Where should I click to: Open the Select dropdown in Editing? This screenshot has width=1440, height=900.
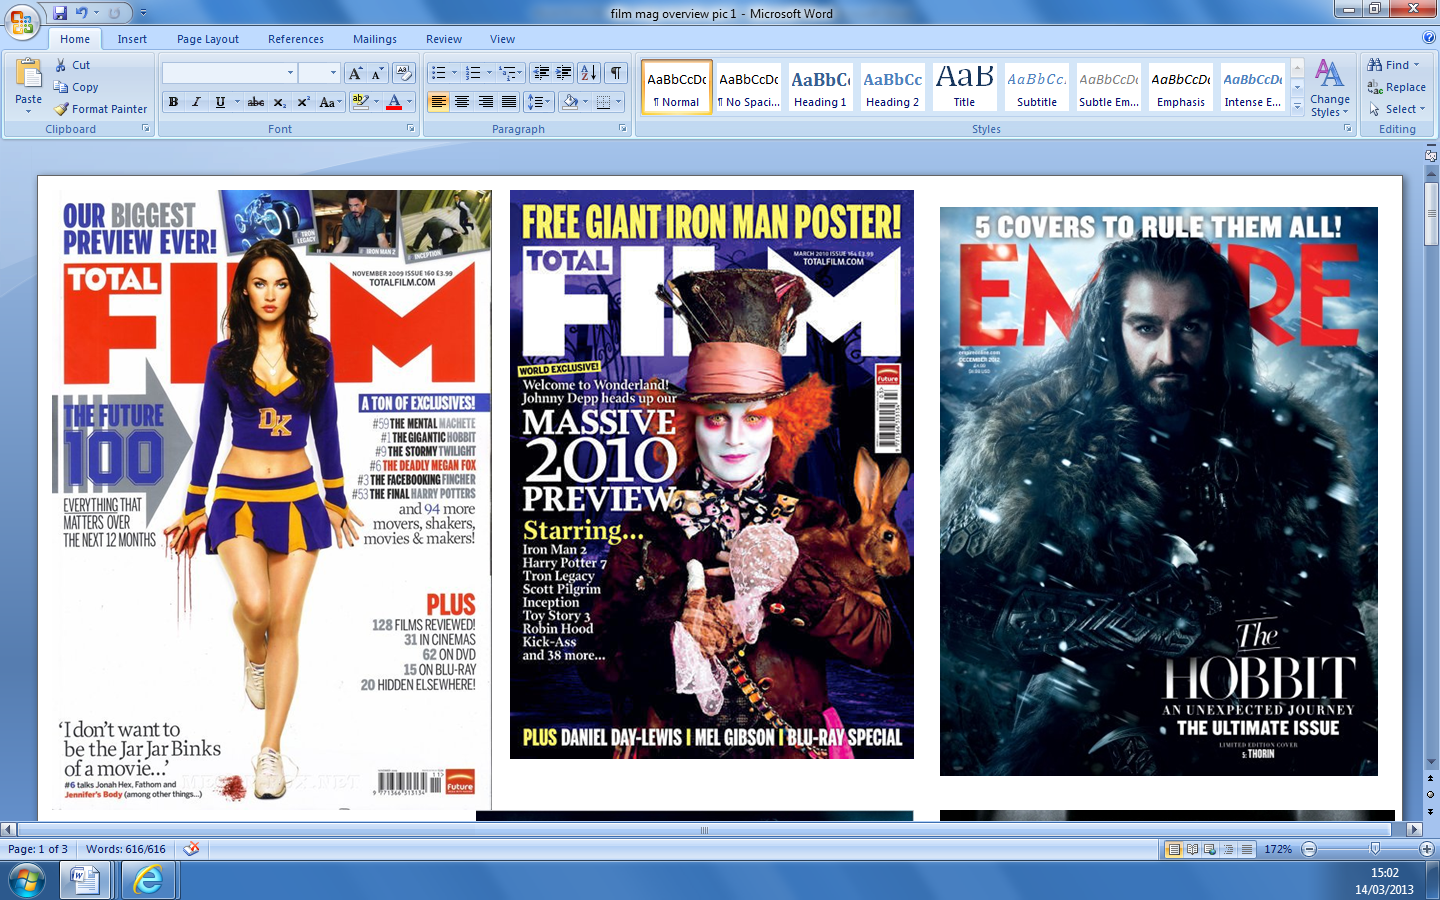(x=1397, y=109)
